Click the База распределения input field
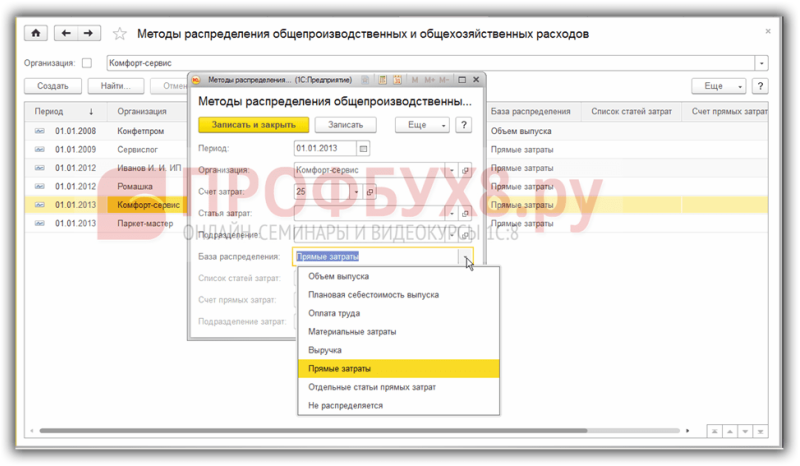 click(376, 257)
